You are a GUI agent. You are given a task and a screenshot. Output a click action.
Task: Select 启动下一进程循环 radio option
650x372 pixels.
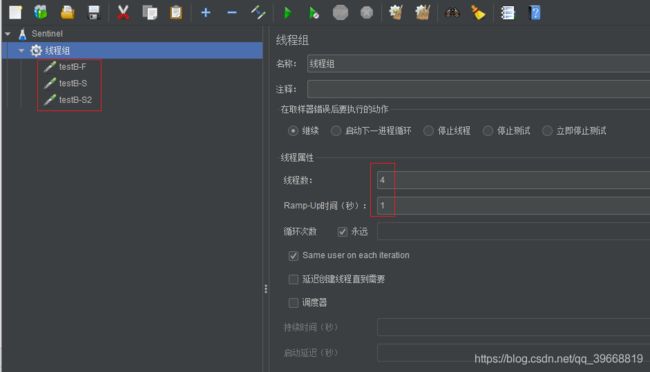[x=336, y=131]
